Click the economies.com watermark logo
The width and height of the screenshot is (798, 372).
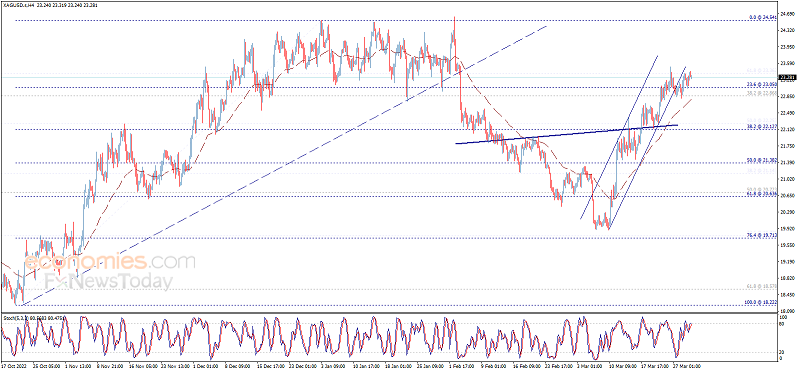pyautogui.click(x=109, y=262)
